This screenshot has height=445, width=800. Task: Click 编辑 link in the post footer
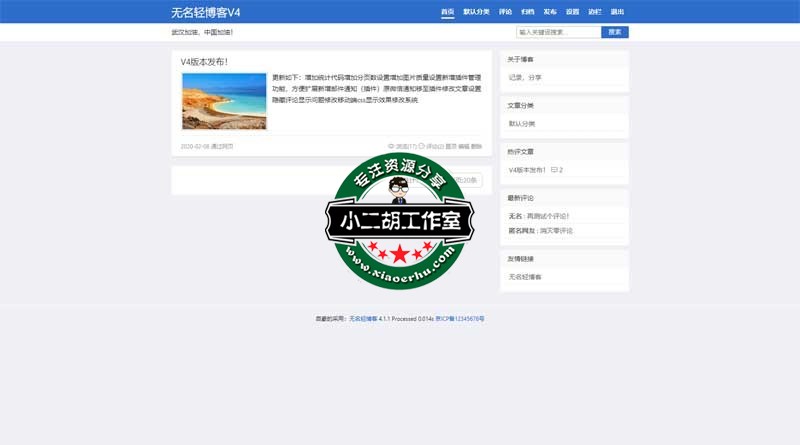(x=464, y=146)
